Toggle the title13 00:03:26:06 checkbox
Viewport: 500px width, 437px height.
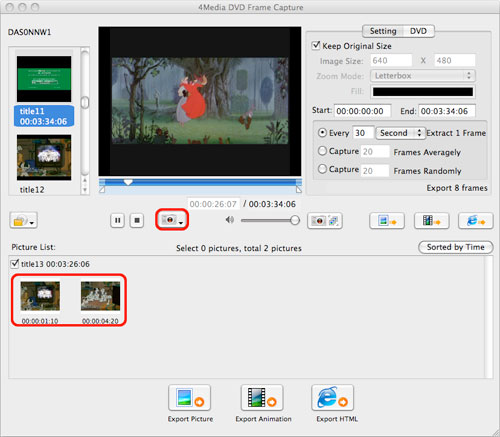(14, 264)
